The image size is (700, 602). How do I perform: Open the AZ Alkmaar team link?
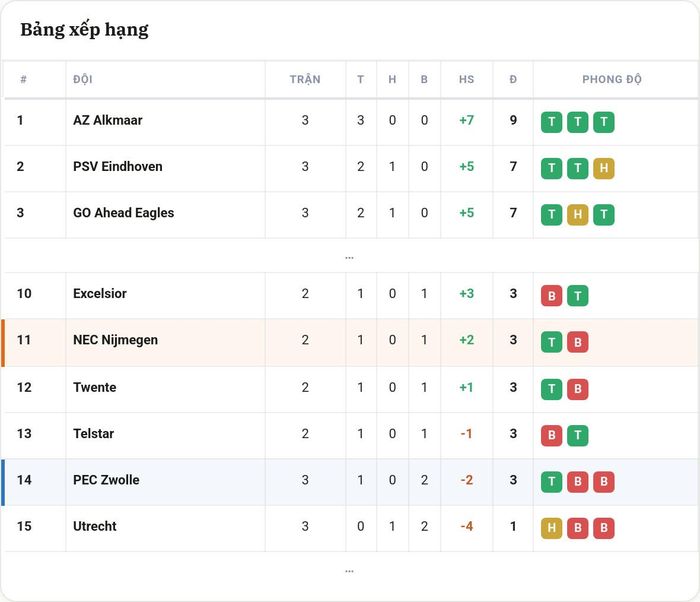tap(108, 120)
